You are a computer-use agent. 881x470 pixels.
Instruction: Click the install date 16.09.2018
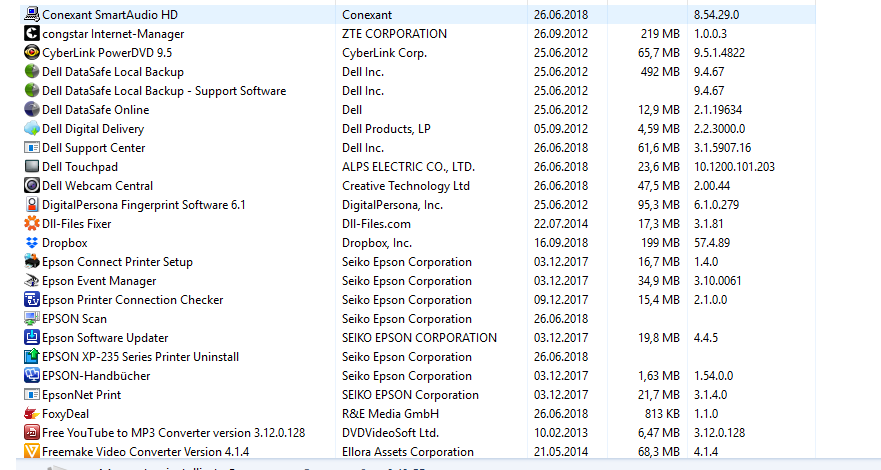(561, 243)
